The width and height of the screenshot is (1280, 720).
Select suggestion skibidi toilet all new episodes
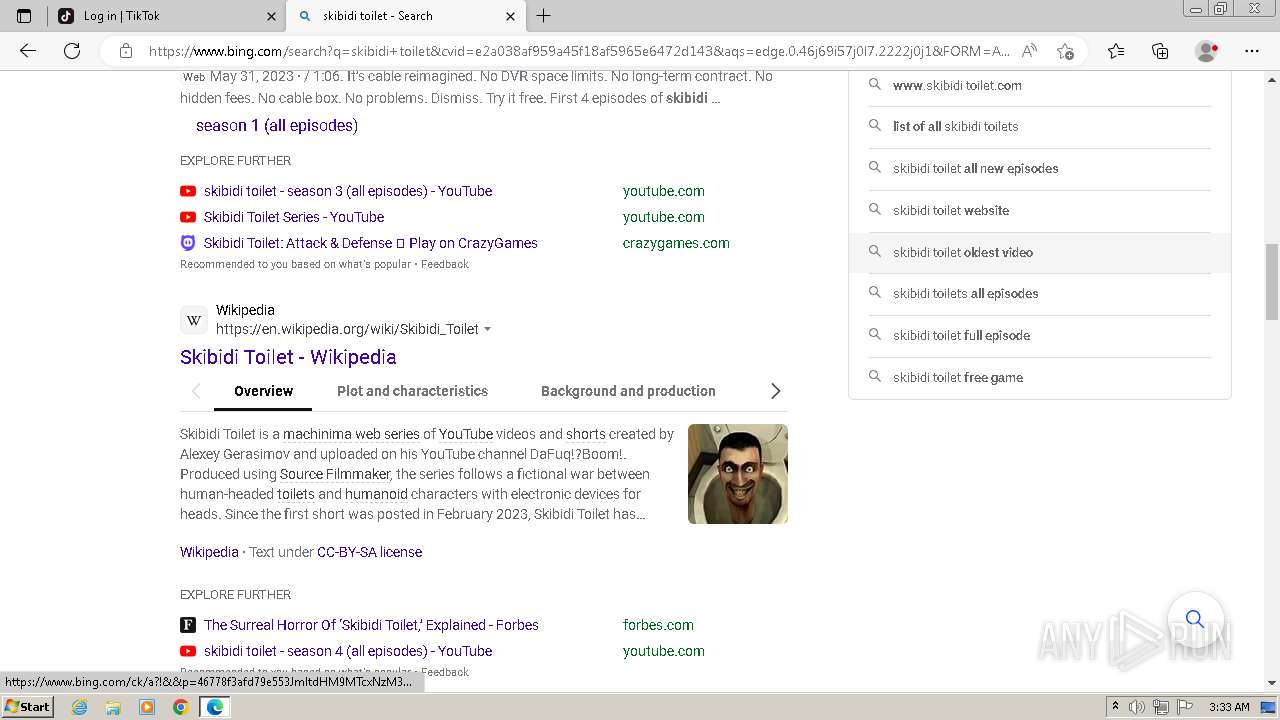coord(1040,168)
